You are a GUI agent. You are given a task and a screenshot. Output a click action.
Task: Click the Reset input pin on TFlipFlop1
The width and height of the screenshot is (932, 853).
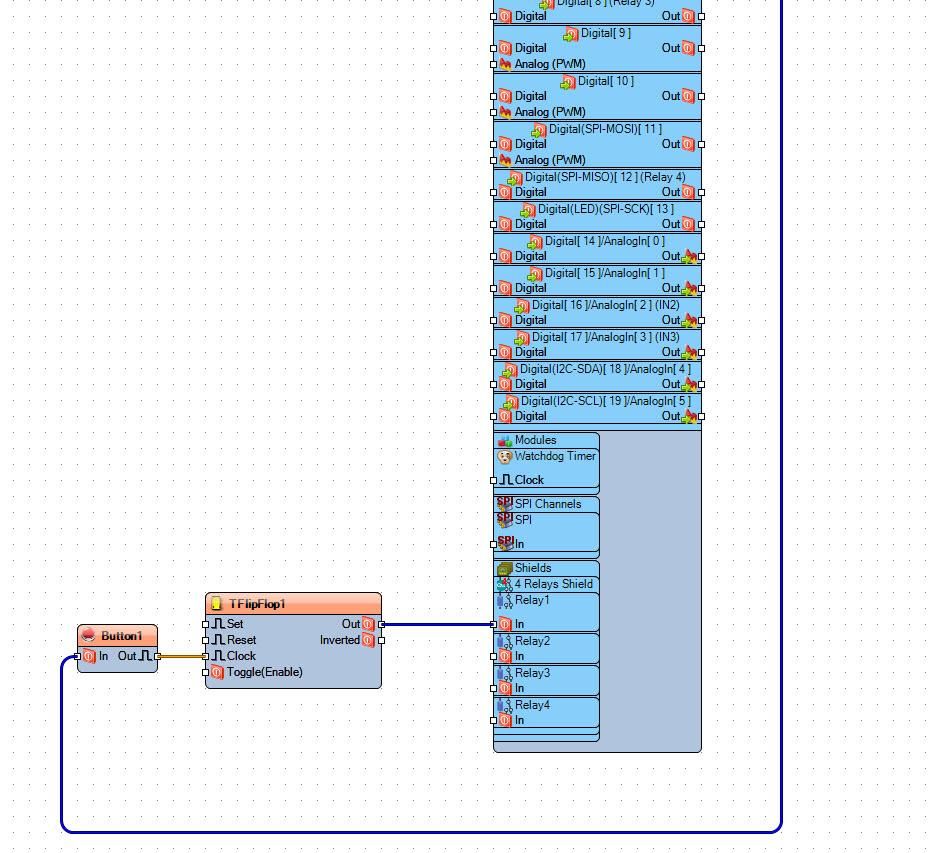point(206,640)
